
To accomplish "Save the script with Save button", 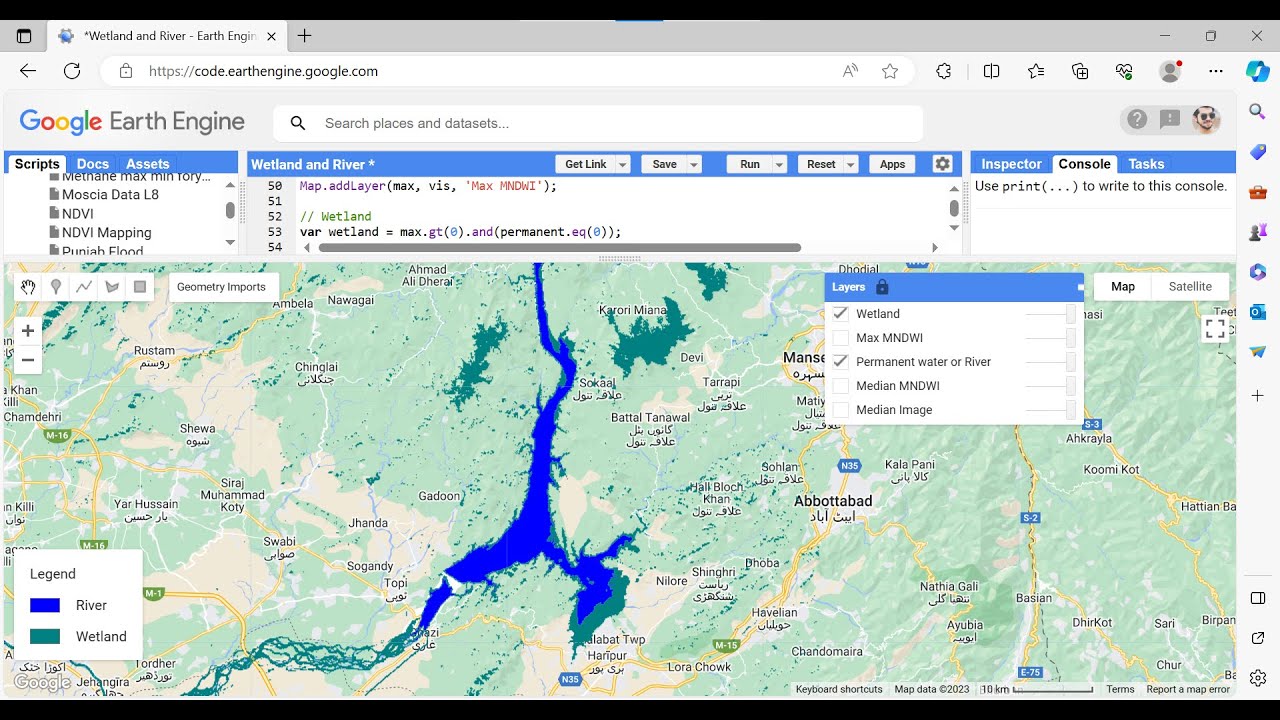I will [x=664, y=165].
